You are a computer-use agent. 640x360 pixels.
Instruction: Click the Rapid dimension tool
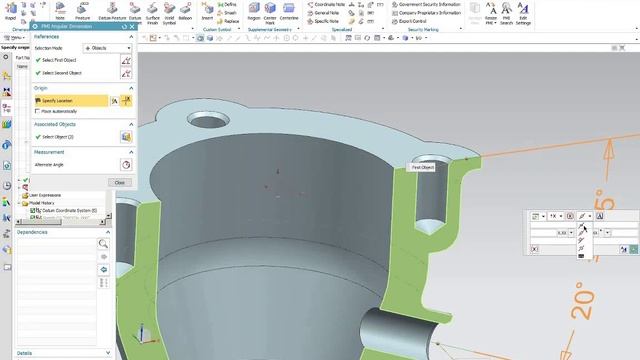(11, 11)
